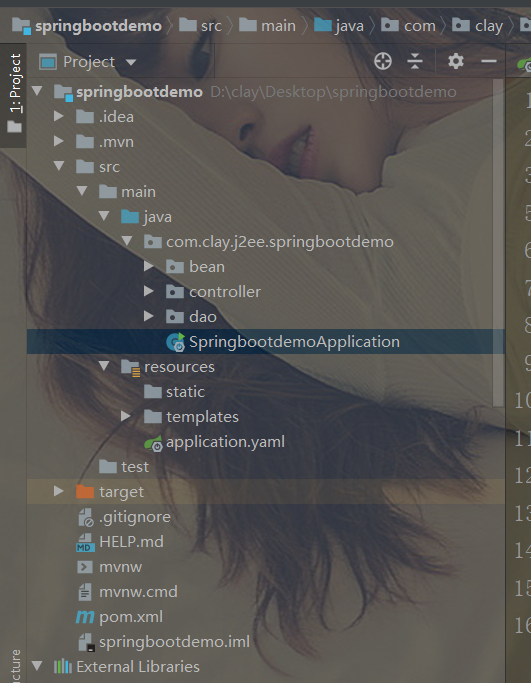Click the main breadcrumb in navigation bar
531x683 pixels.
267,26
